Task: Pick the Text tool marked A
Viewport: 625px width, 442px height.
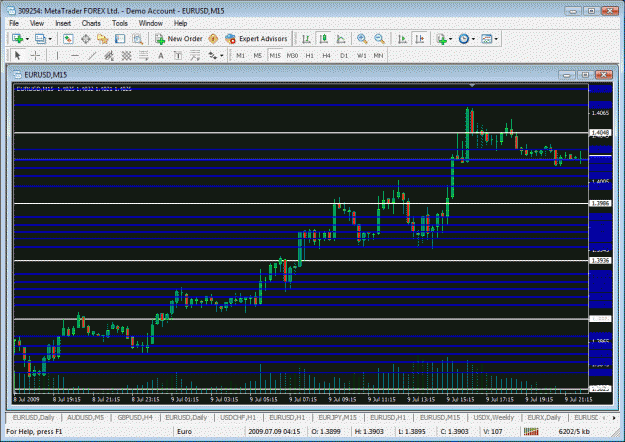Action: (x=161, y=55)
